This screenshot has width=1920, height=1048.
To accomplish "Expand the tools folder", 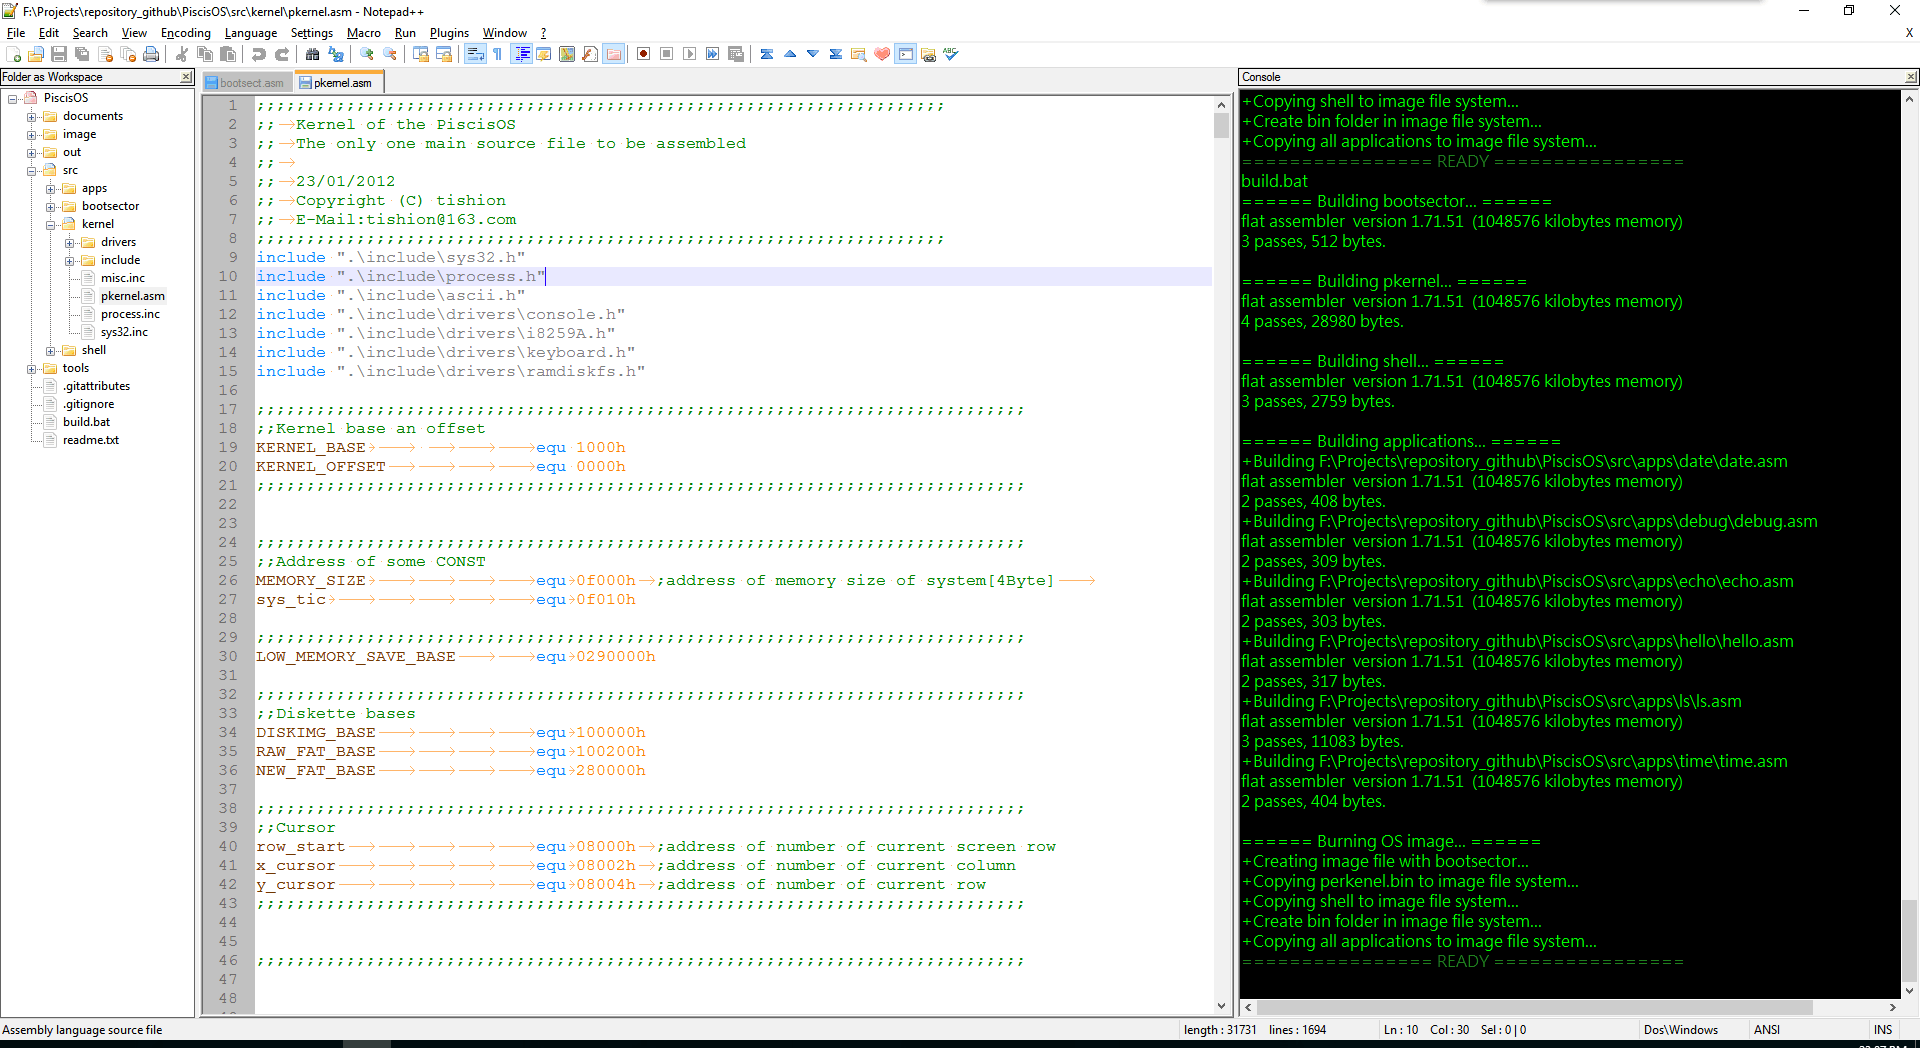I will (32, 368).
